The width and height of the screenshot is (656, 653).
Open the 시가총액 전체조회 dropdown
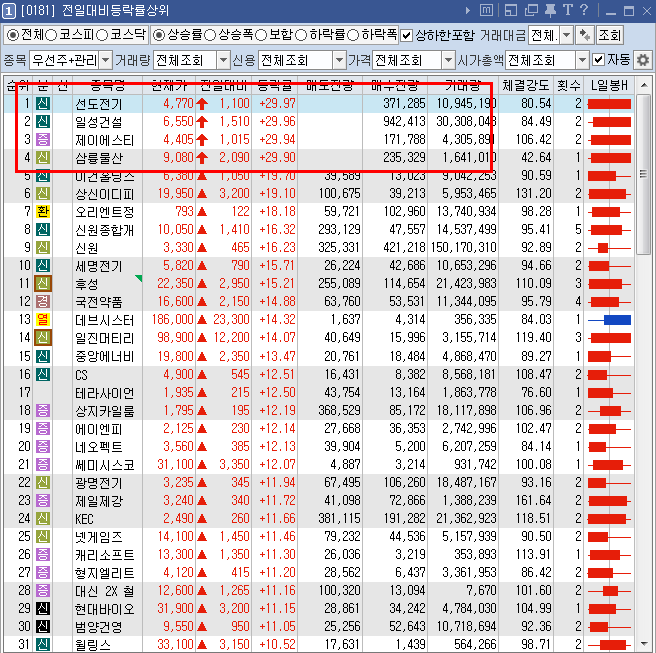point(582,60)
